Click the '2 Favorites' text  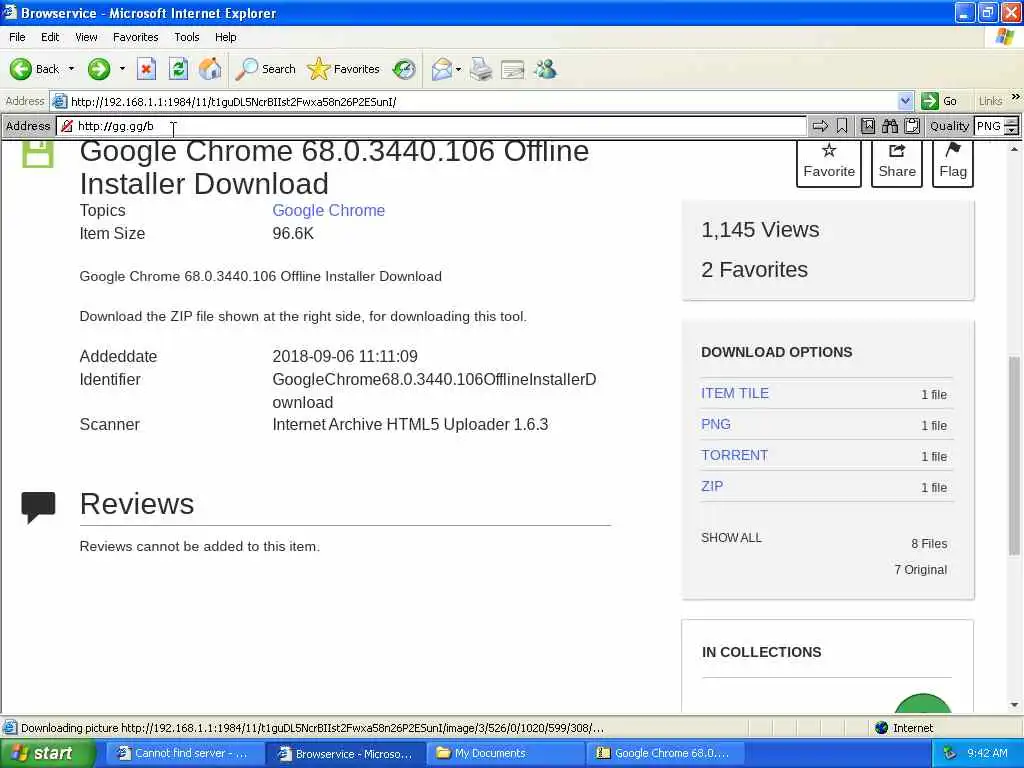754,269
